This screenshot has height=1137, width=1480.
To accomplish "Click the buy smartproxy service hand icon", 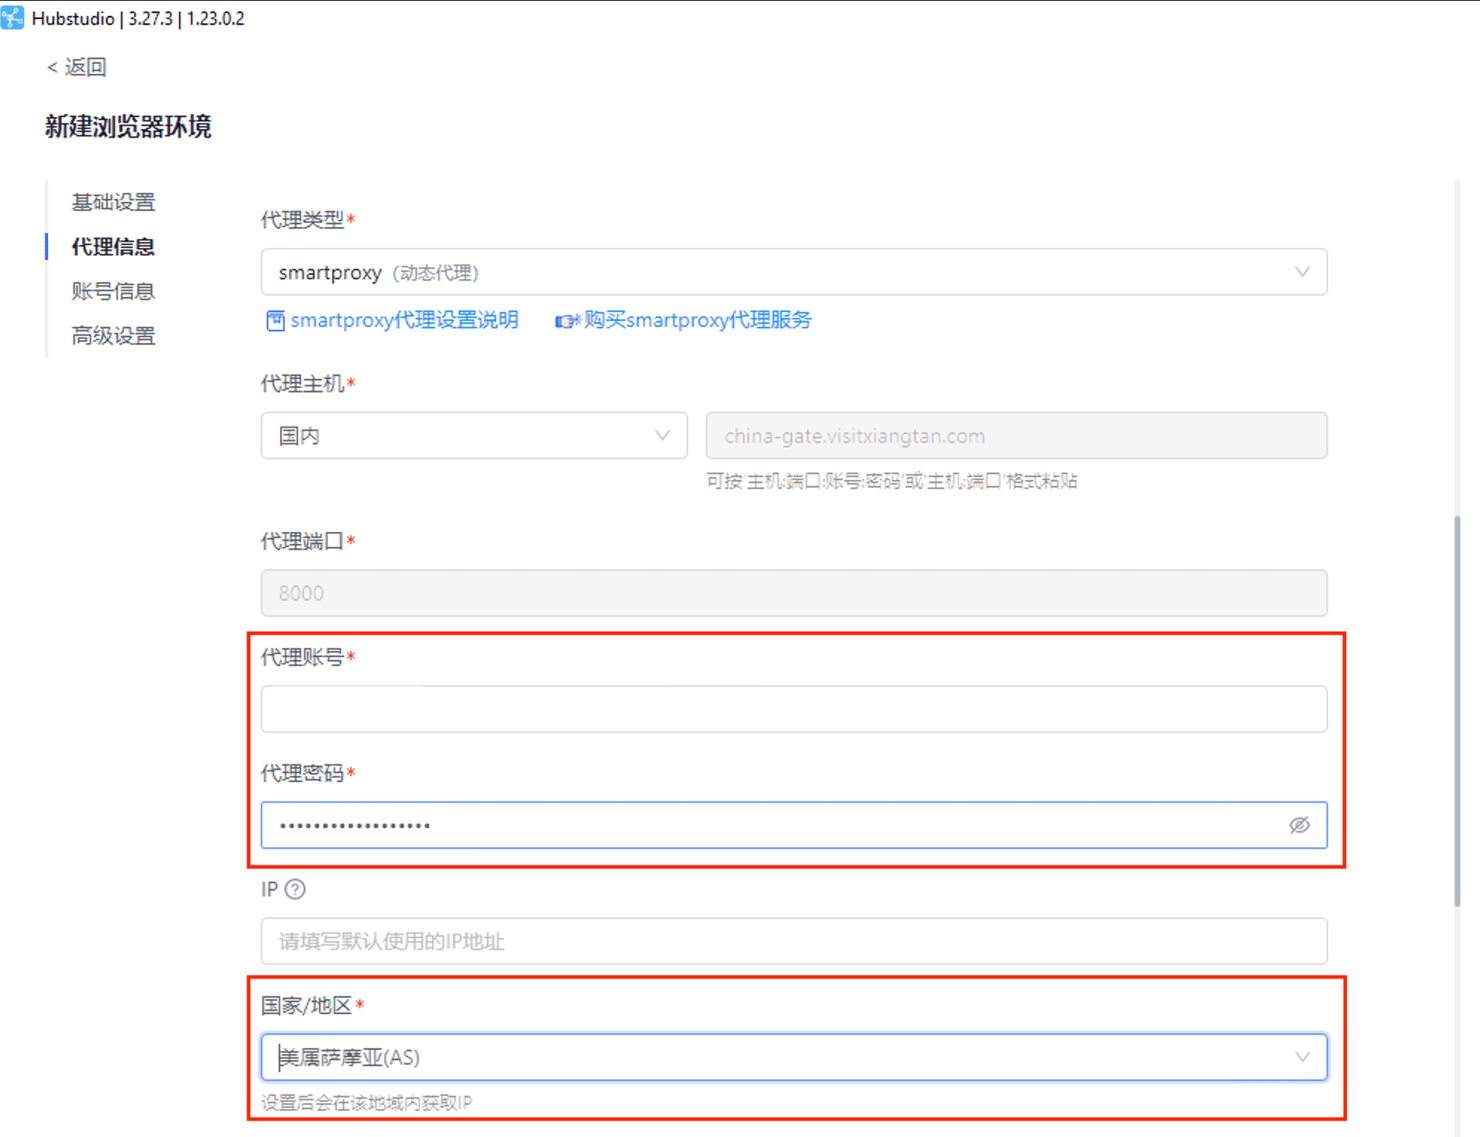I will pos(567,321).
